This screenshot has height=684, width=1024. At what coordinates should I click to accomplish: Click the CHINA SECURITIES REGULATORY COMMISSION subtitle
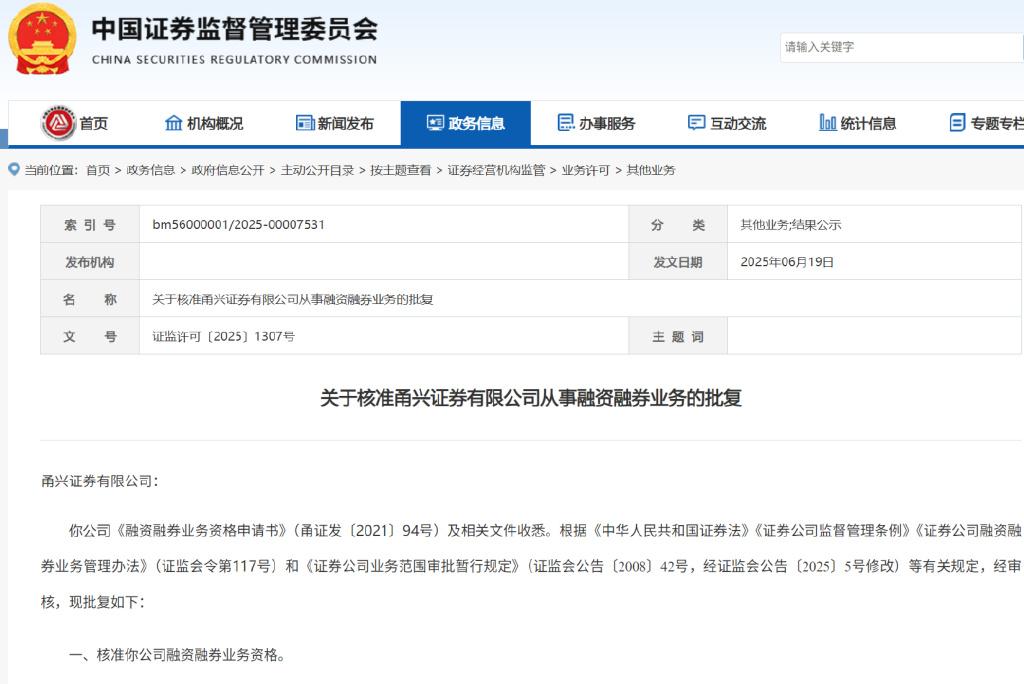click(x=234, y=59)
